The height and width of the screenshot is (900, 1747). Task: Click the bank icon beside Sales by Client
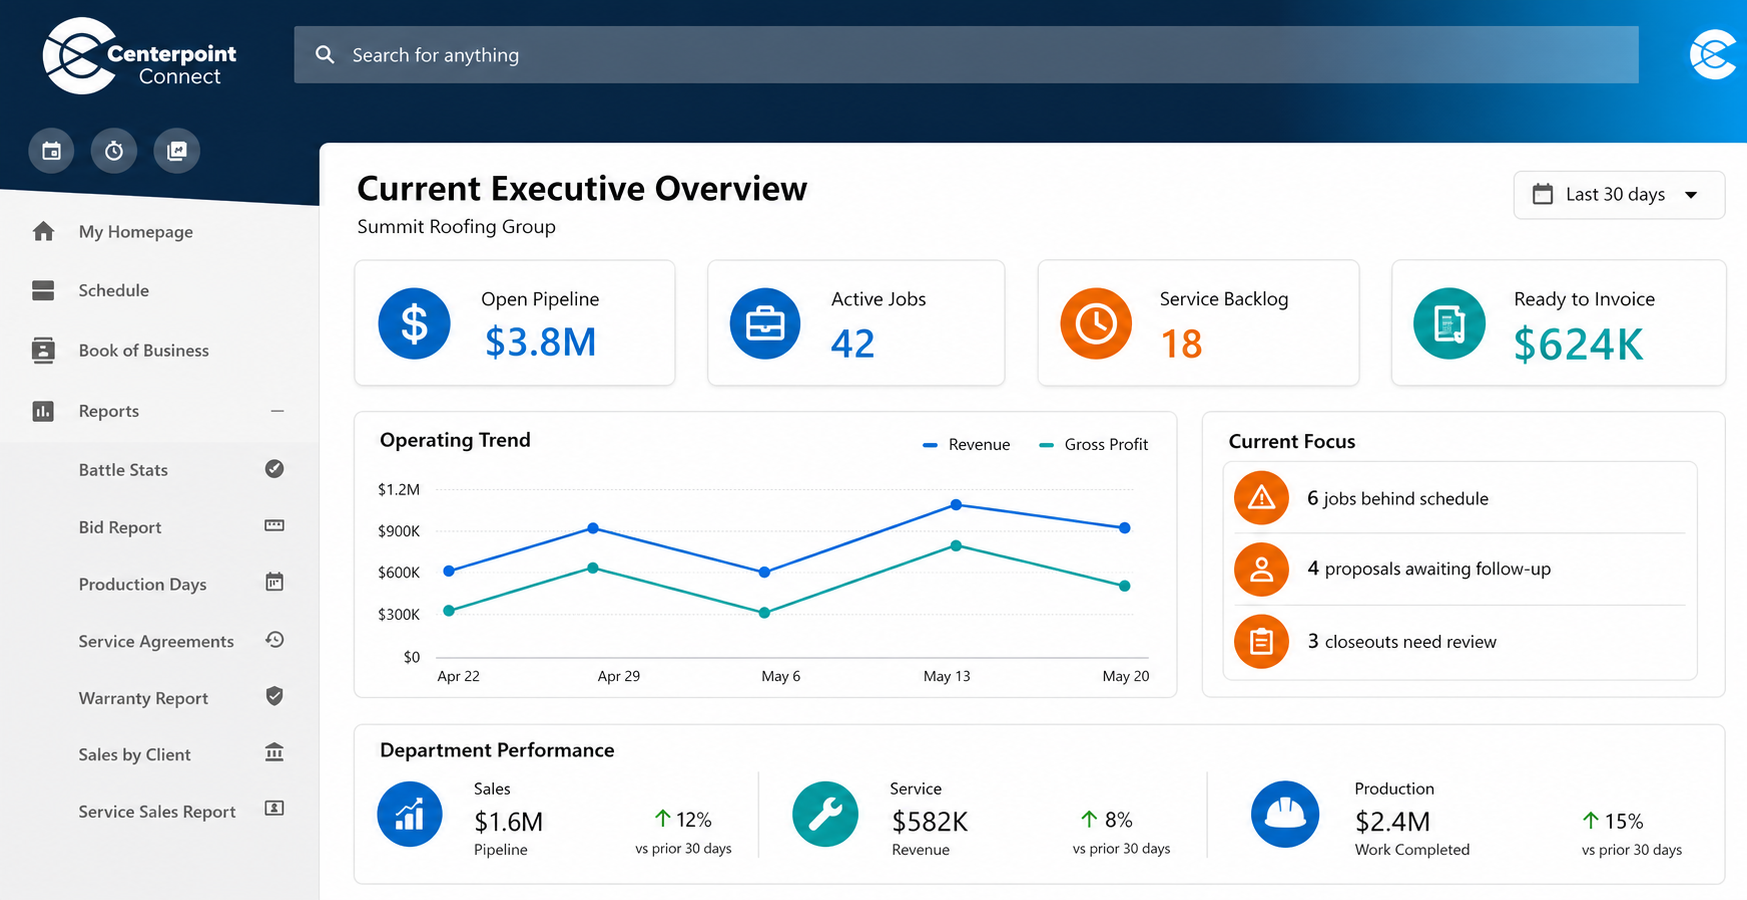[274, 752]
